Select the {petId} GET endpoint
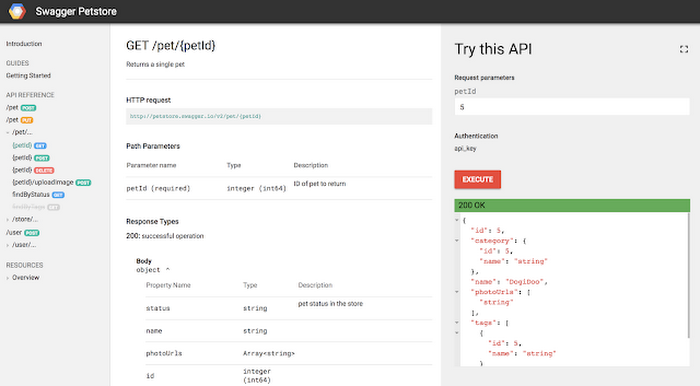This screenshot has width=700, height=386. pos(29,145)
